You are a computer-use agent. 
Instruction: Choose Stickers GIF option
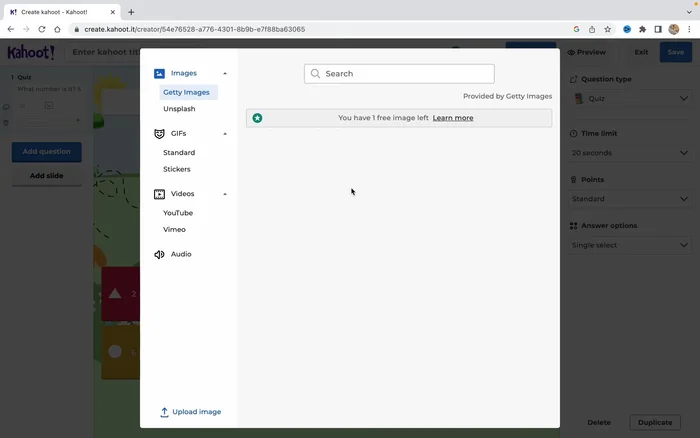177,169
